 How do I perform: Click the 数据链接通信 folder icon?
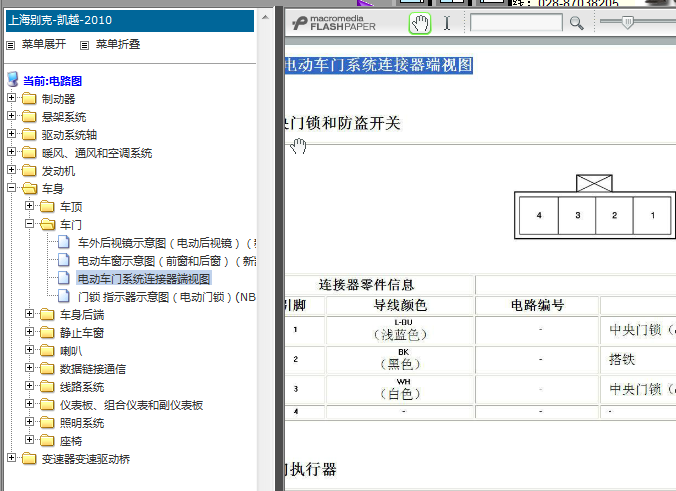(x=47, y=369)
